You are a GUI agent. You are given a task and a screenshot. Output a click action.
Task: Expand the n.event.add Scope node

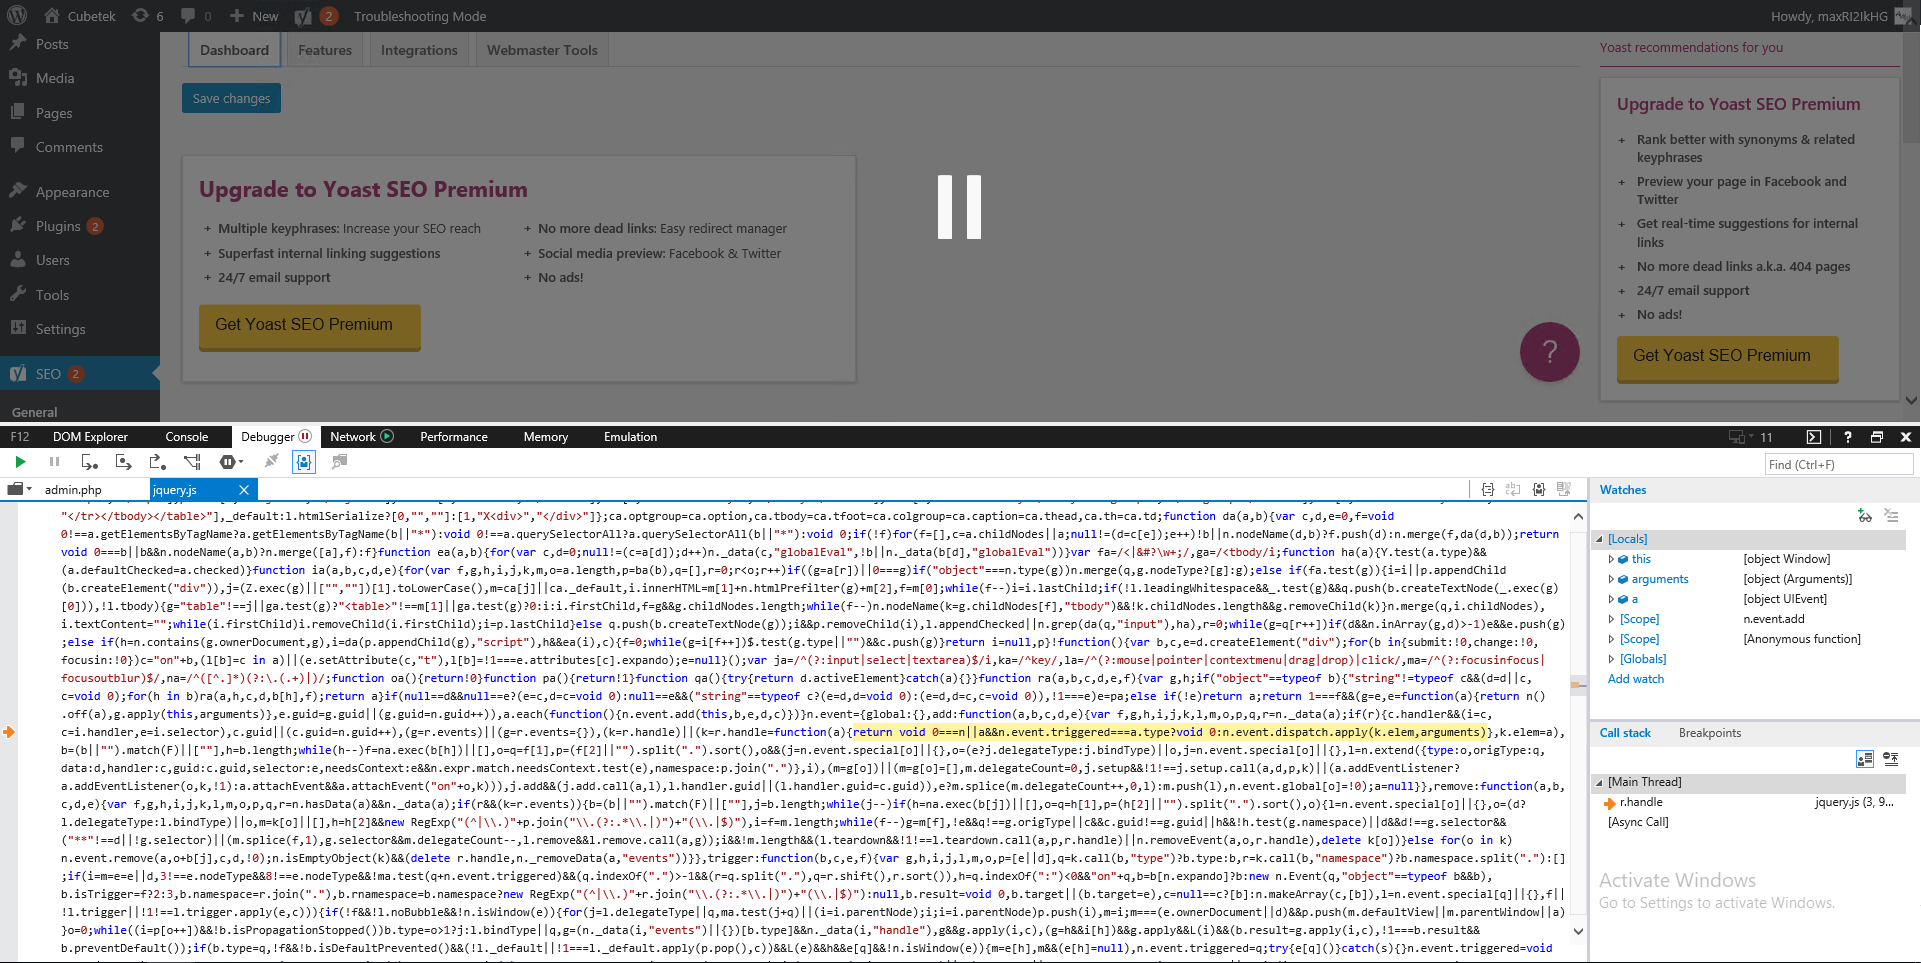click(1611, 619)
